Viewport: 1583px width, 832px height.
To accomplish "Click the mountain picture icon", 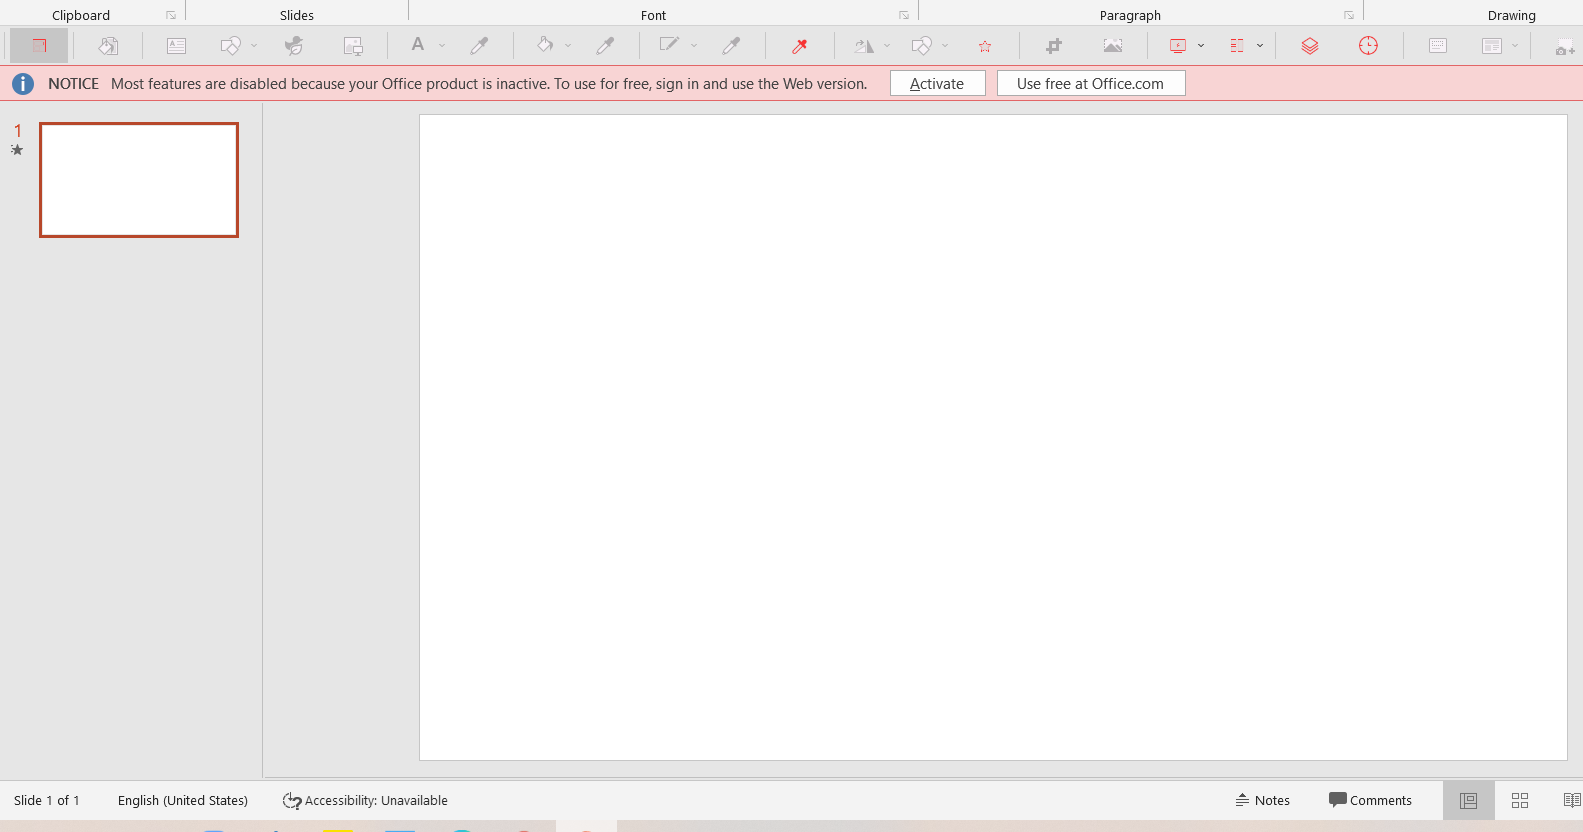I will coord(1113,46).
